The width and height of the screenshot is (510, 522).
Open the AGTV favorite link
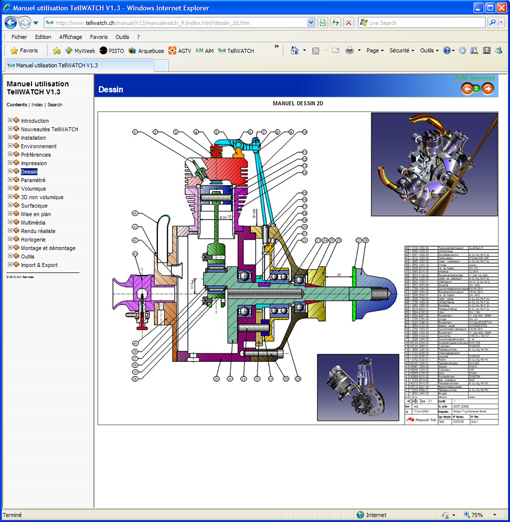click(180, 51)
